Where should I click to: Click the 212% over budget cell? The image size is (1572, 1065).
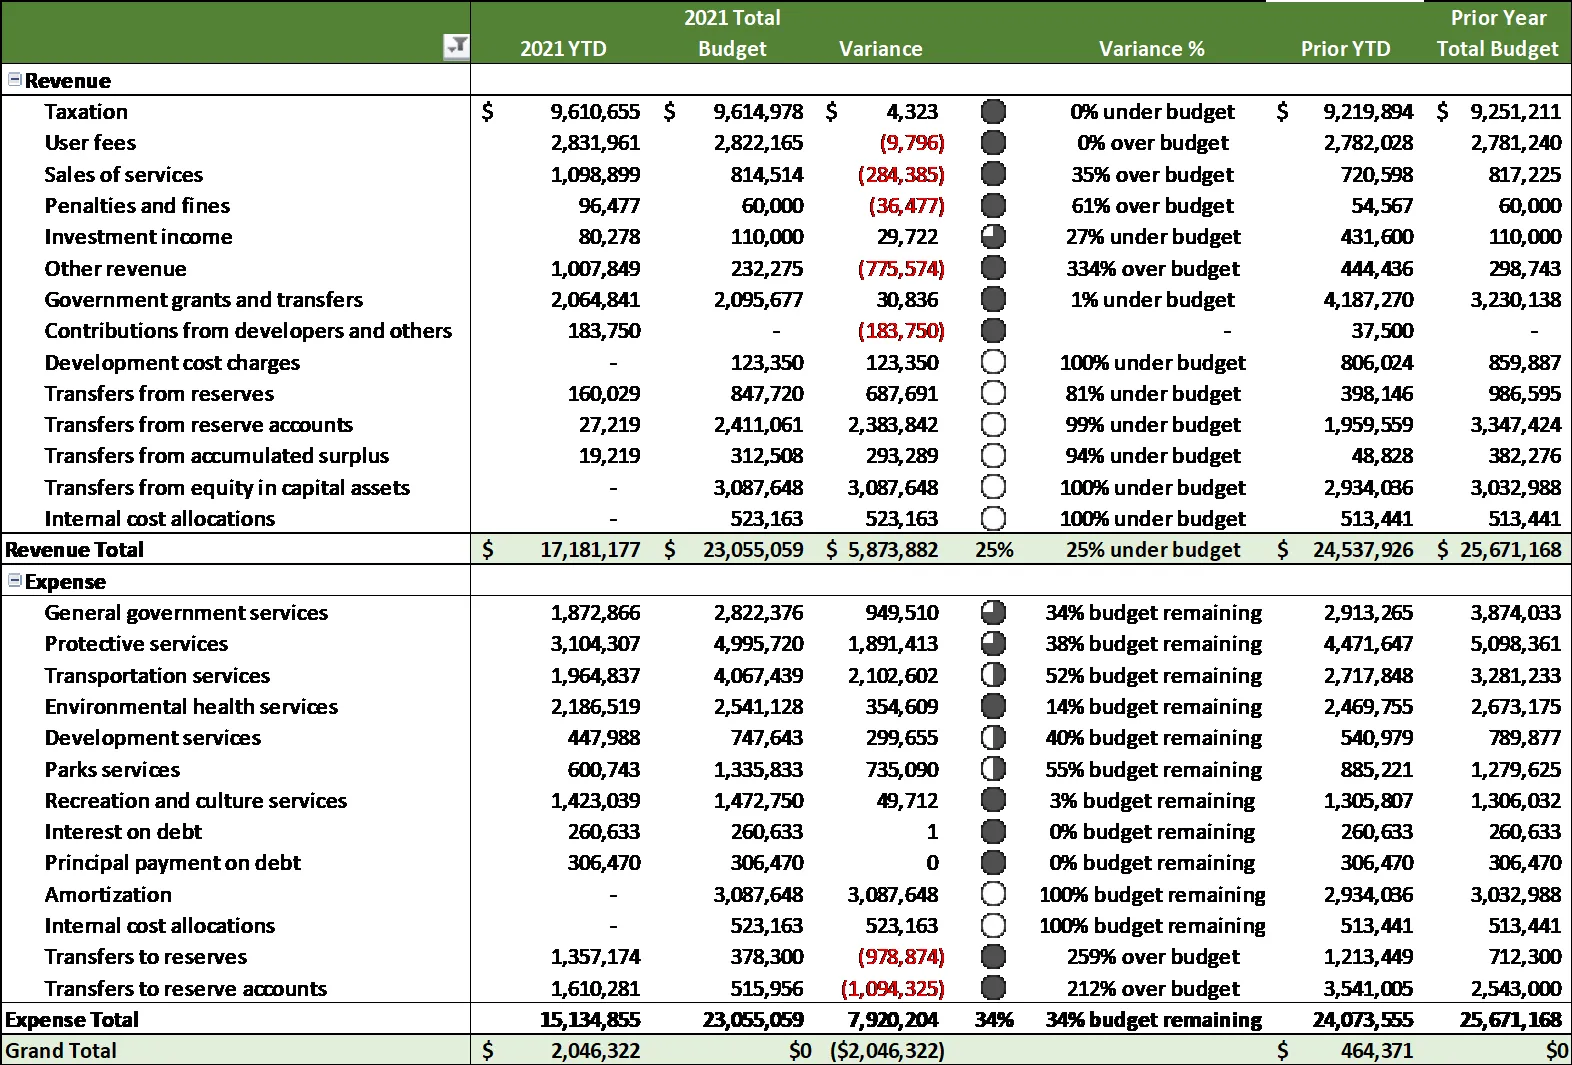tap(1152, 988)
